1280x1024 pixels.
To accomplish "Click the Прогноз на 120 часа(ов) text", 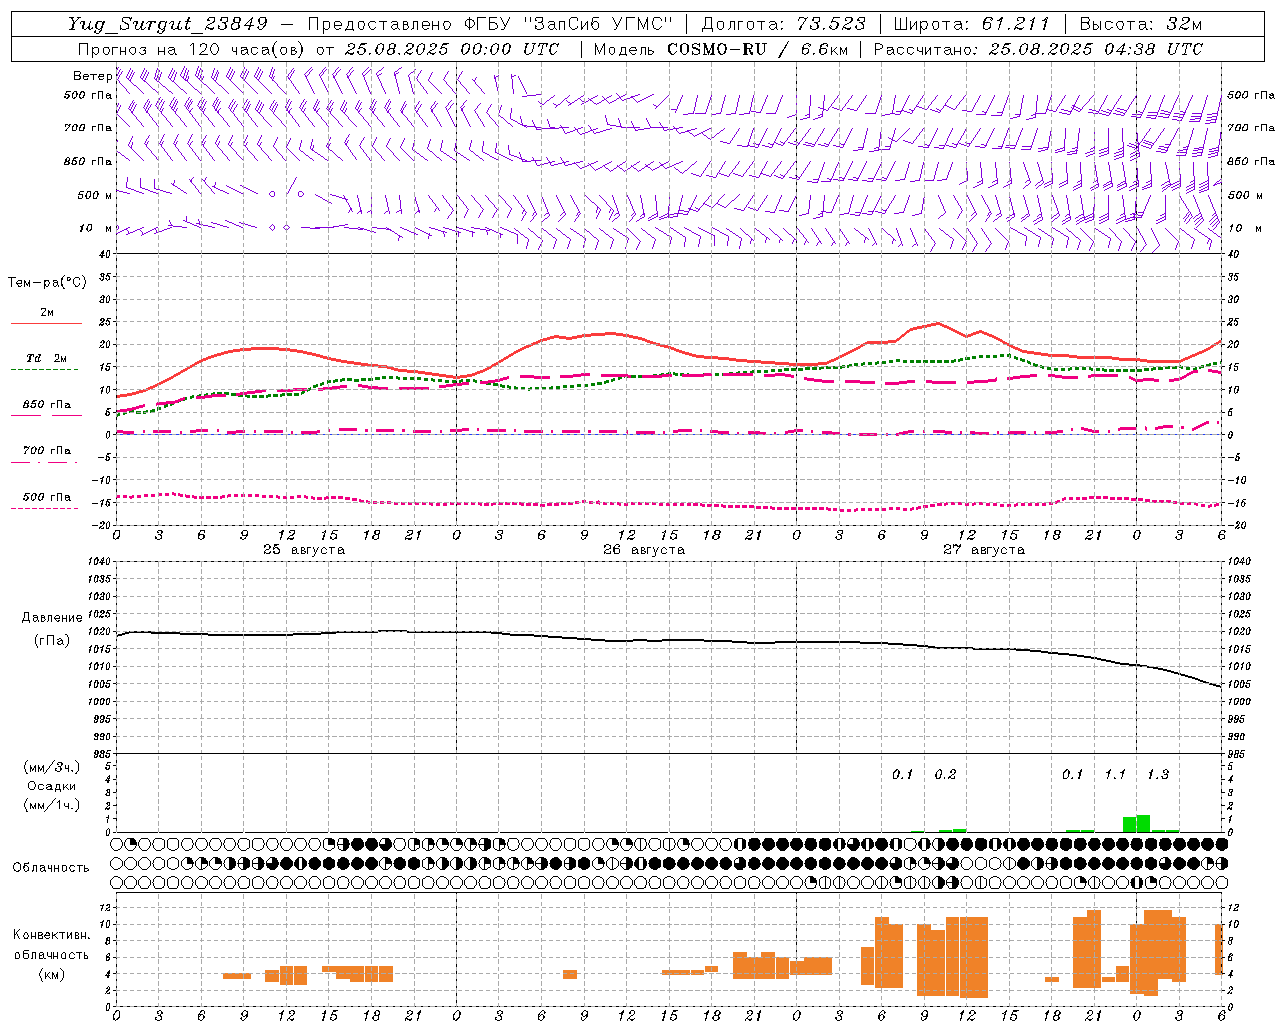I will click(191, 49).
